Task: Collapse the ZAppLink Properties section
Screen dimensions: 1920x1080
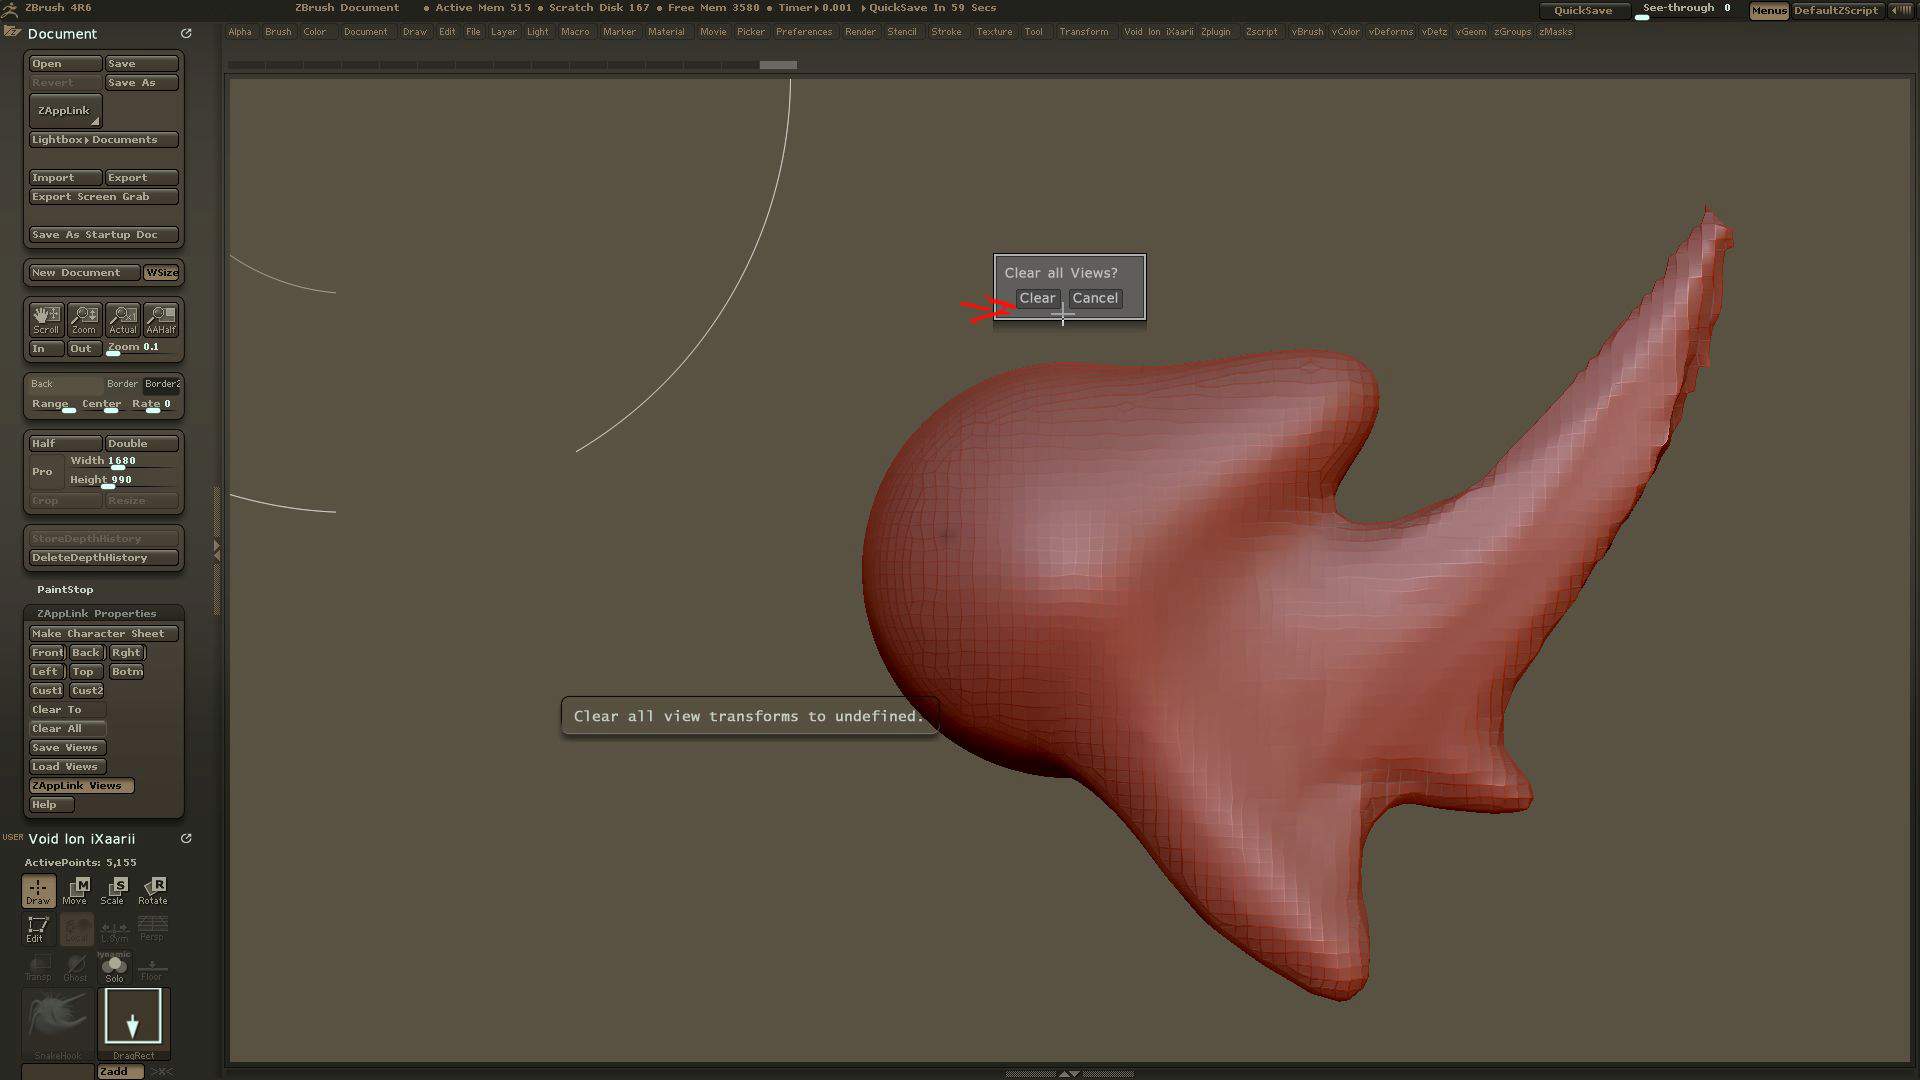Action: pos(96,614)
